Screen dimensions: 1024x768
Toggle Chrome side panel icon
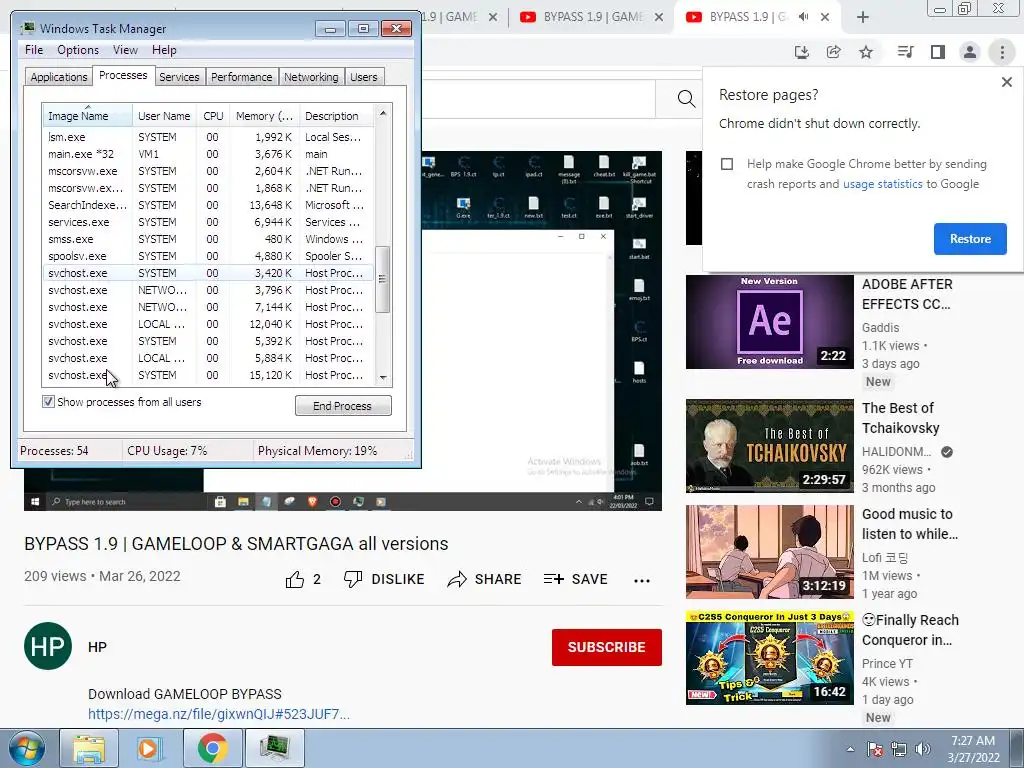938,52
